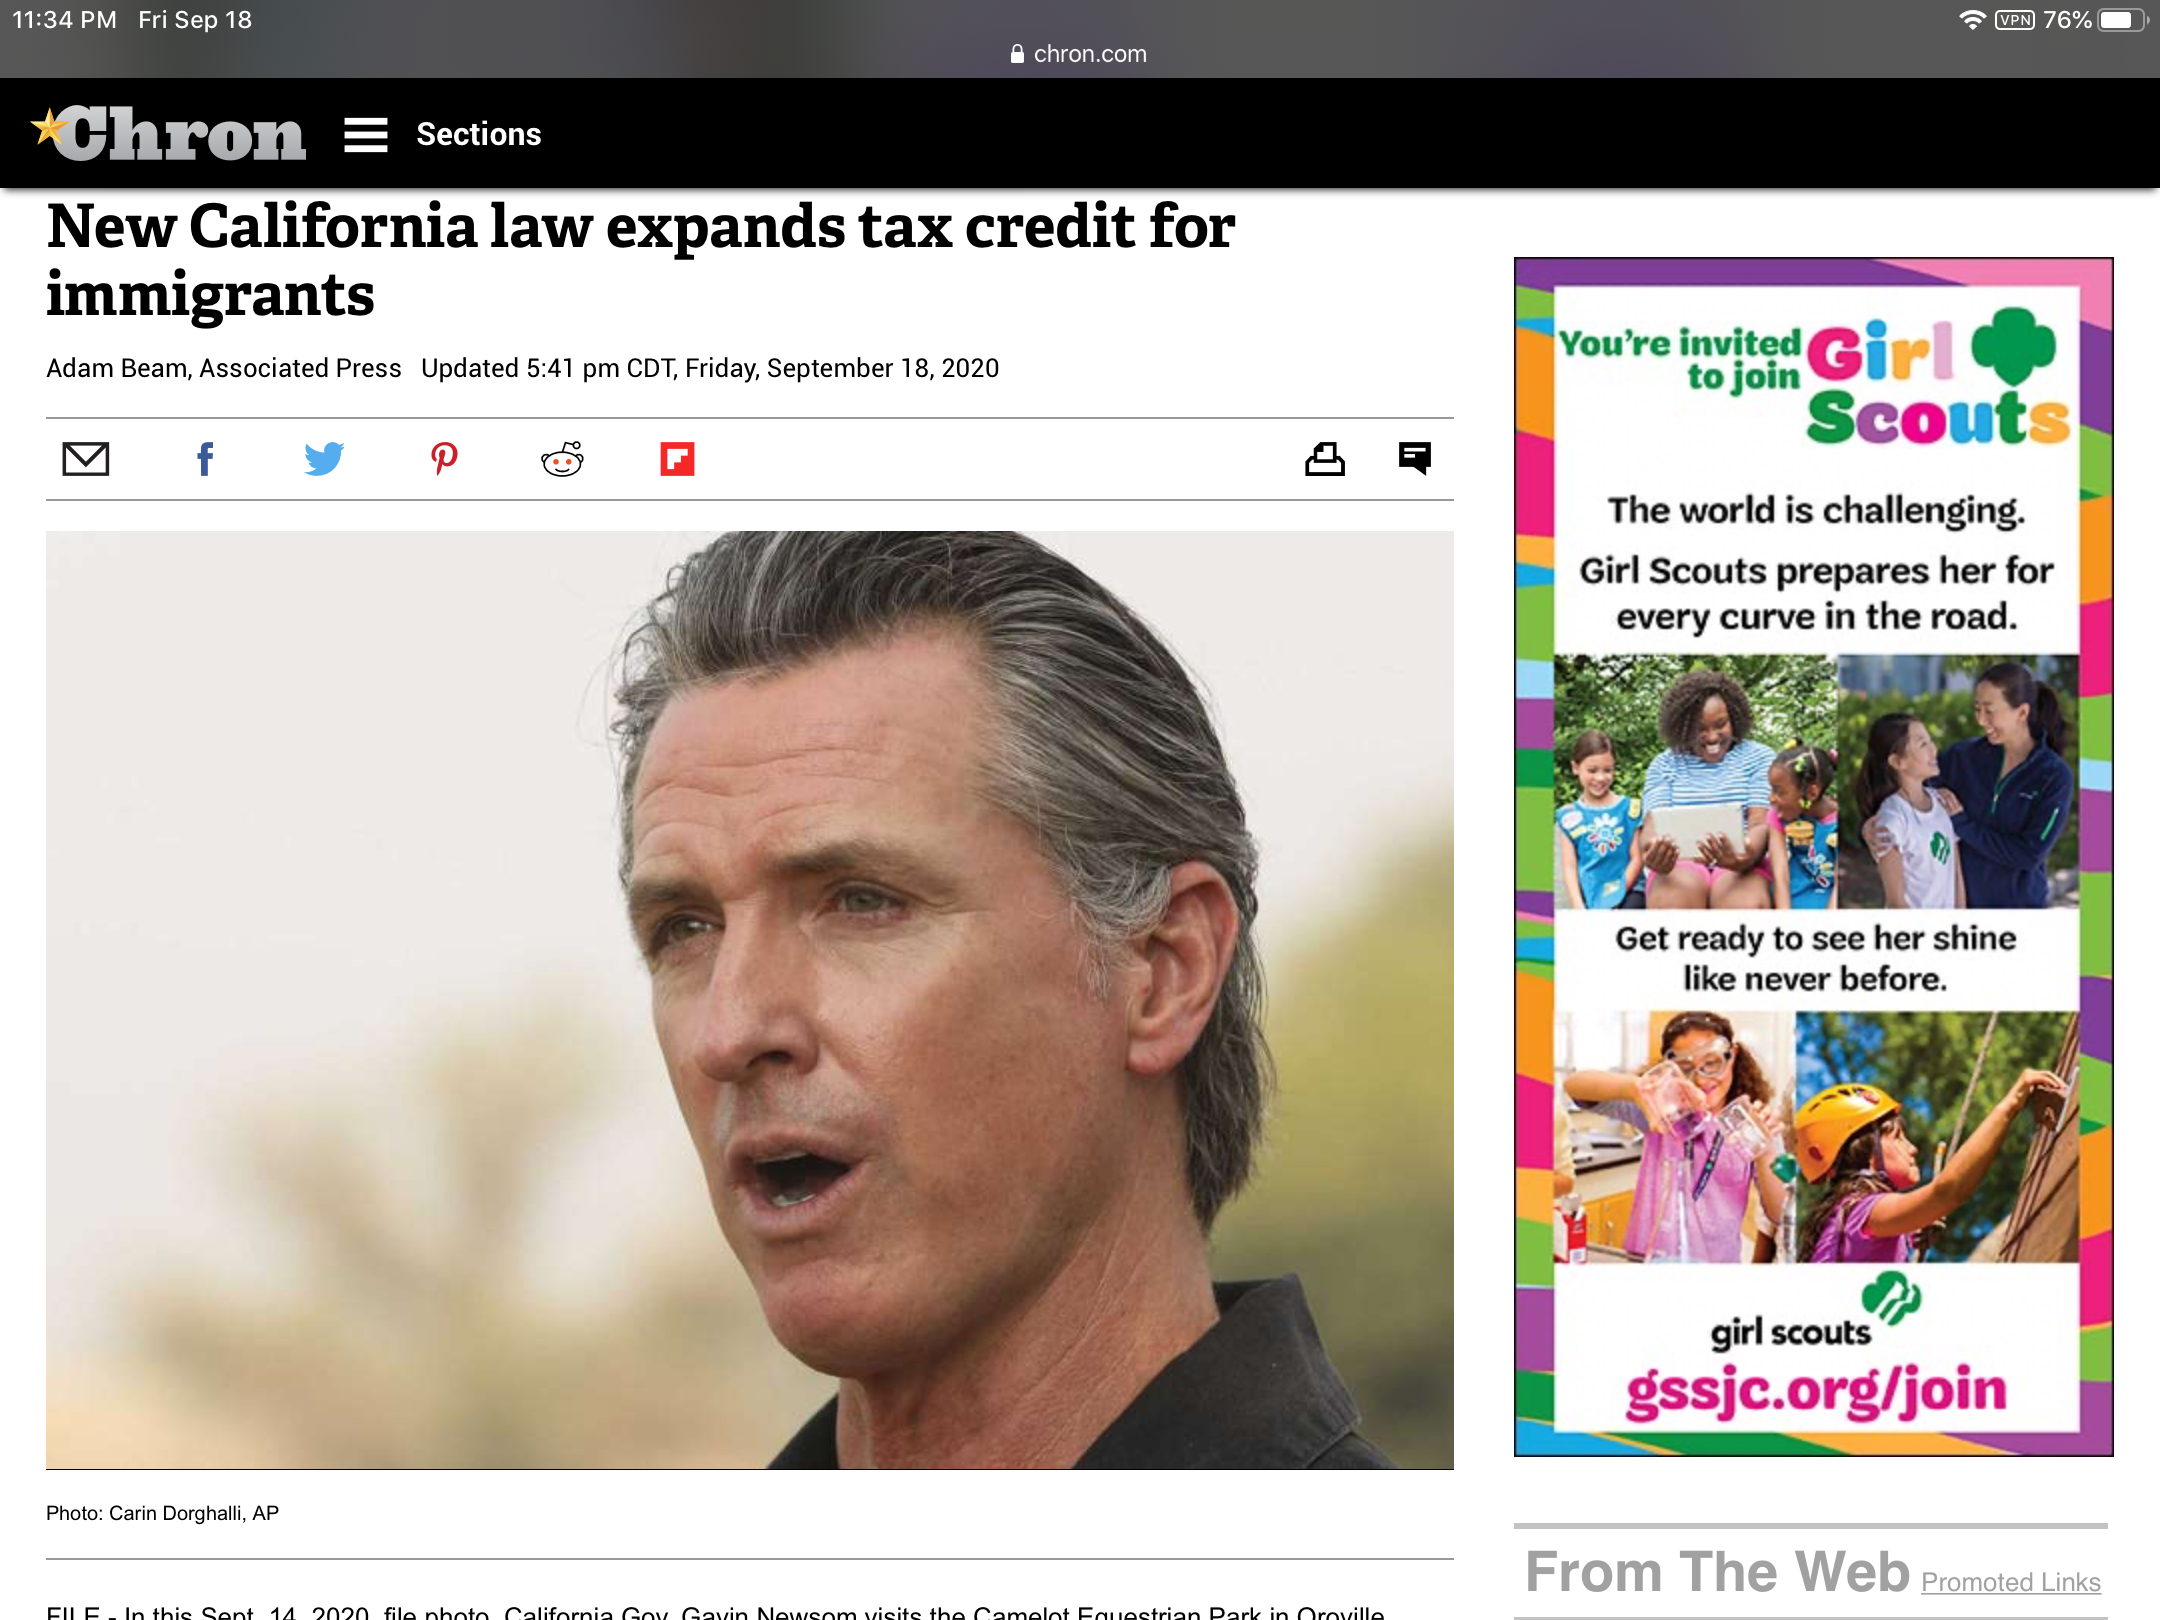Print the article

[1325, 459]
